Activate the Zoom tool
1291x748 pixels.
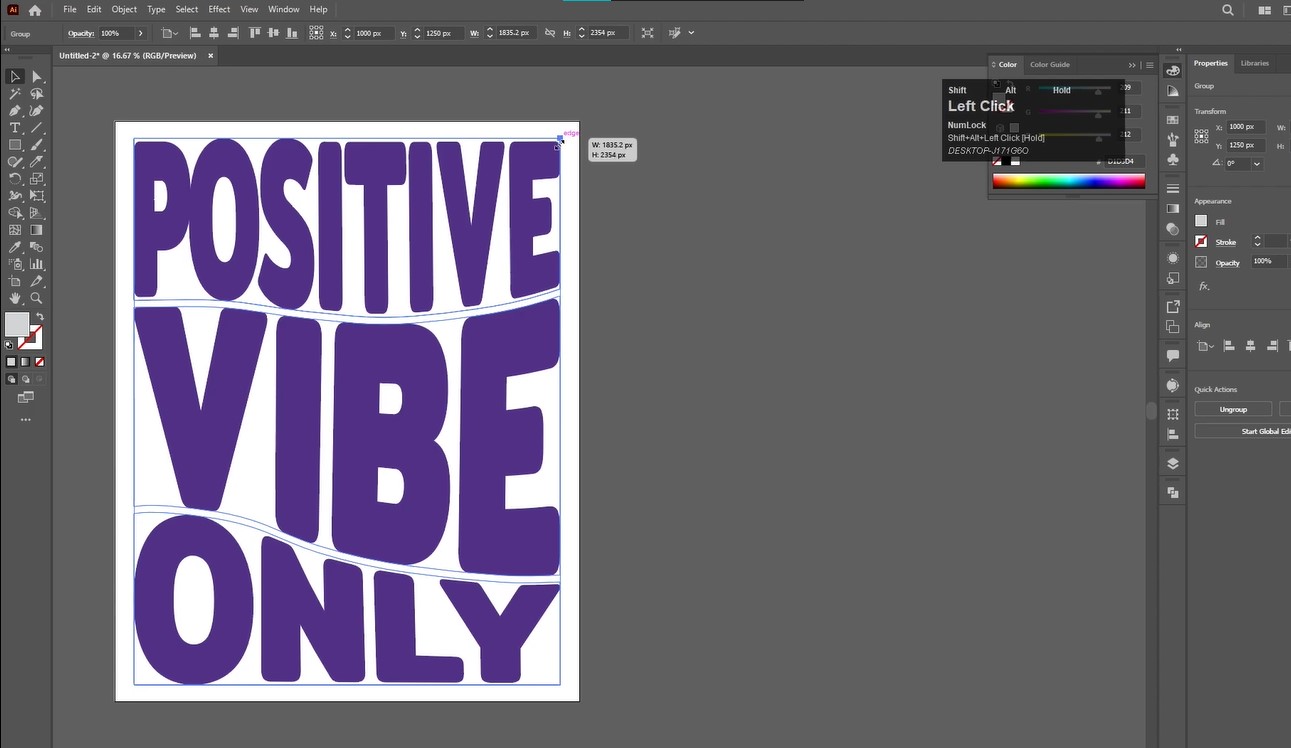point(37,298)
